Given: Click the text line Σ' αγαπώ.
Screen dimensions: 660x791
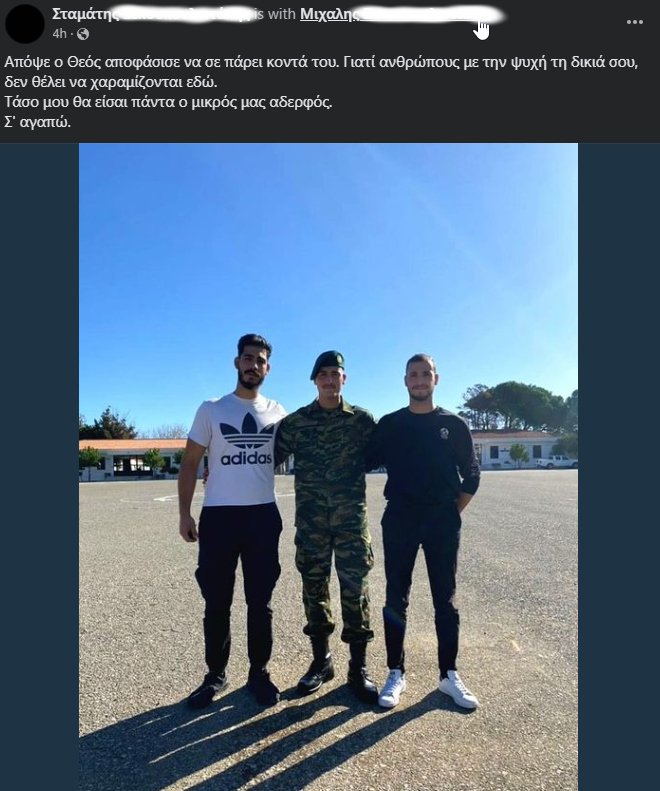Looking at the screenshot, I should [37, 122].
